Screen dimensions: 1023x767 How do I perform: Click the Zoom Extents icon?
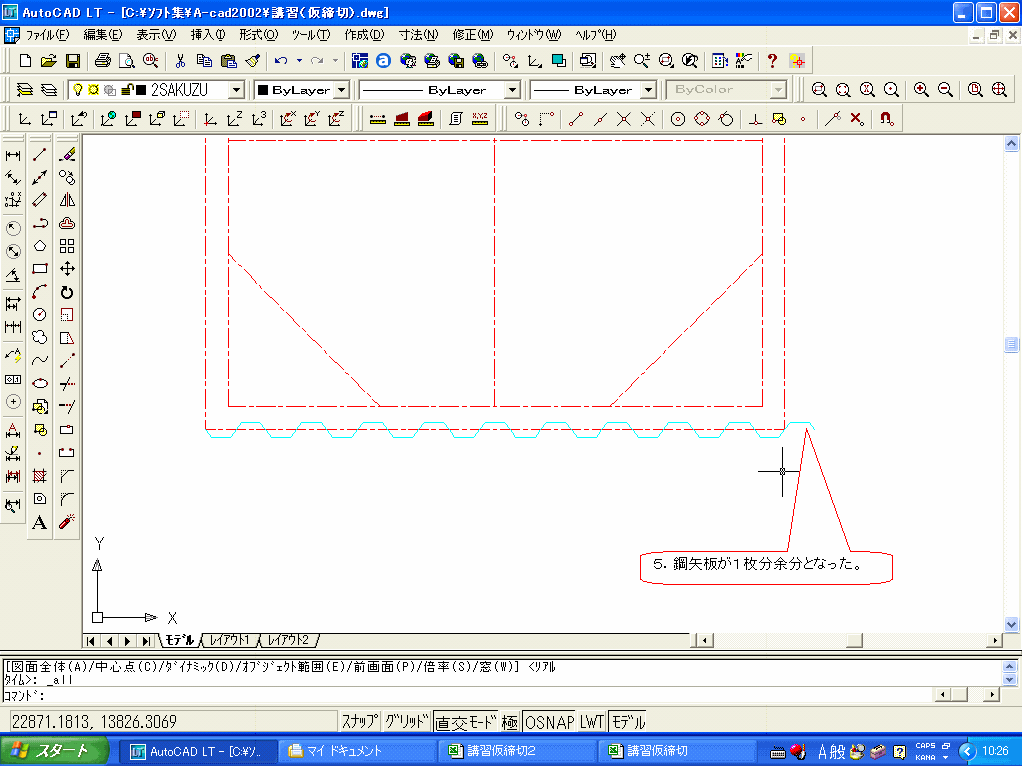click(x=999, y=89)
